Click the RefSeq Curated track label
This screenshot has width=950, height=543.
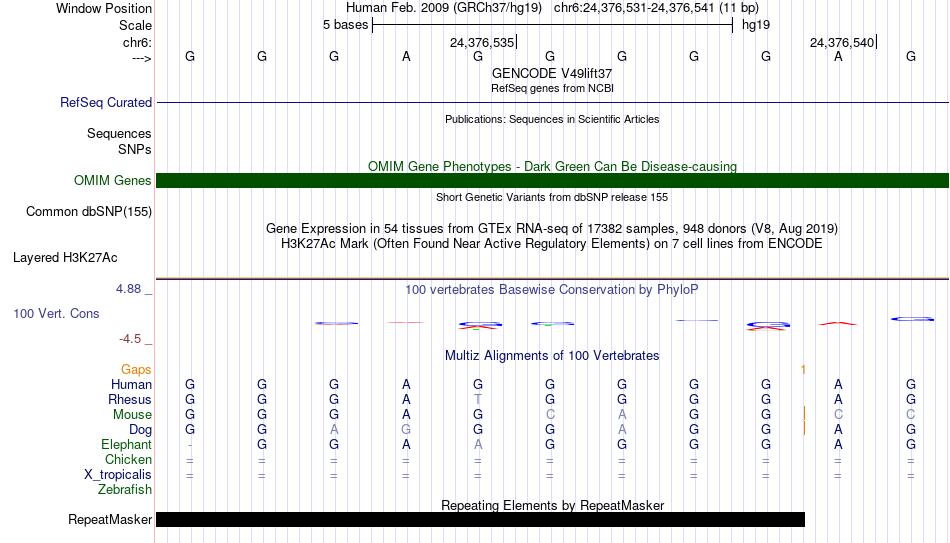(x=105, y=102)
